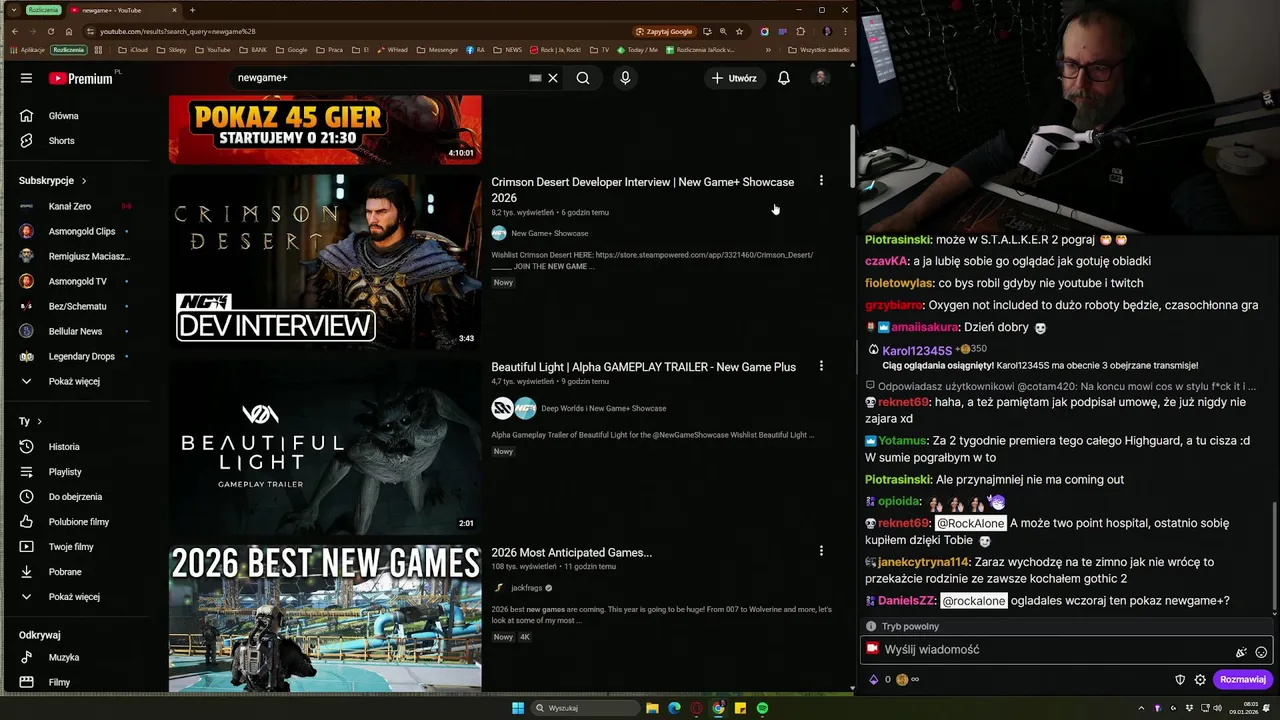
Task: Open the Messenger bookmark folder
Action: point(437,49)
